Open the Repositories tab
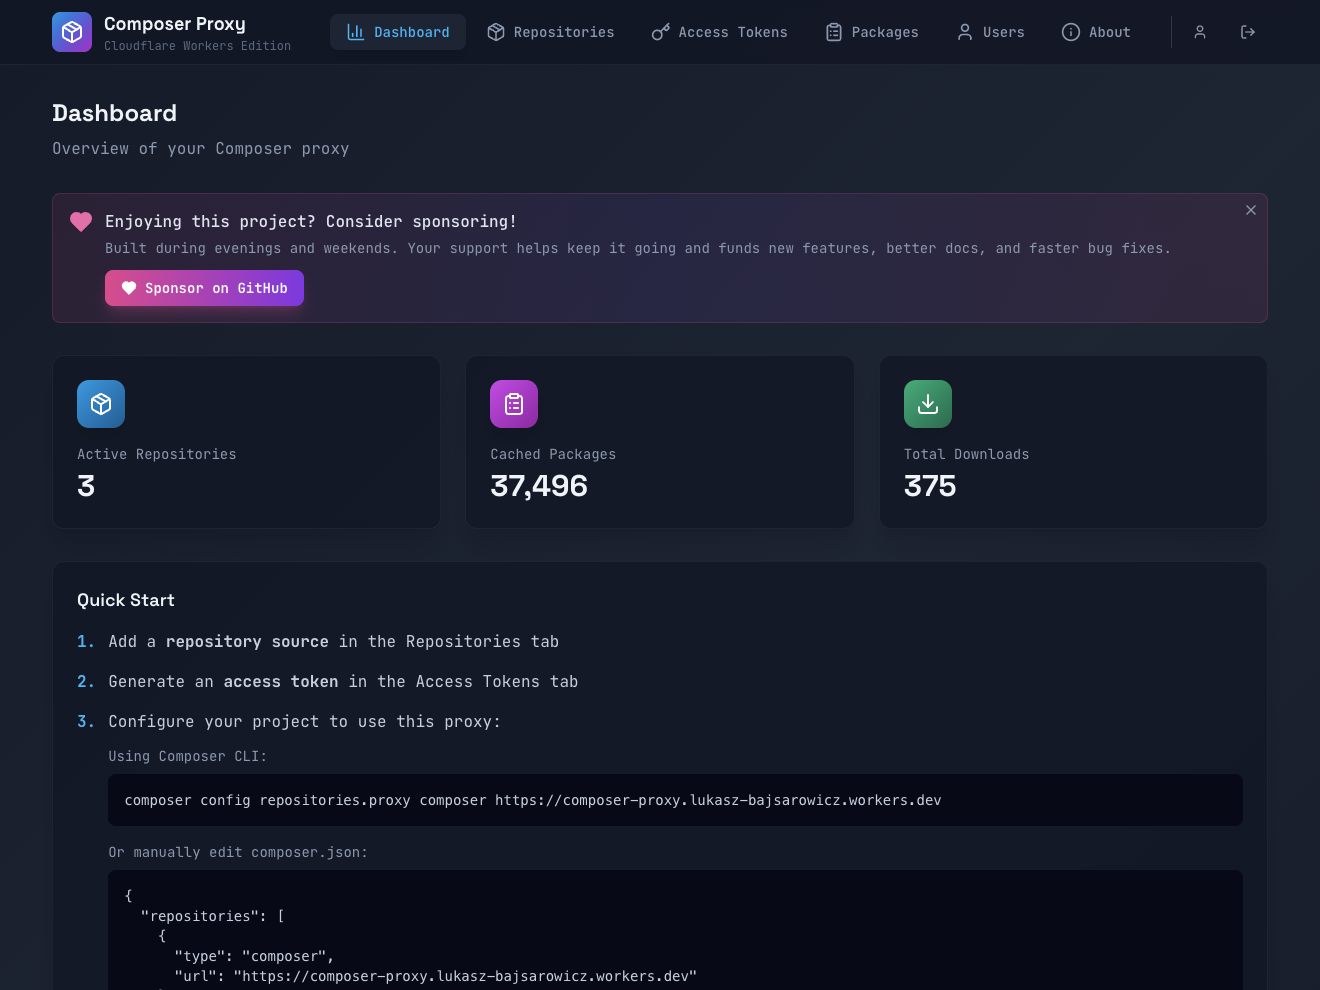Screen dimensions: 1320x990 click(551, 32)
